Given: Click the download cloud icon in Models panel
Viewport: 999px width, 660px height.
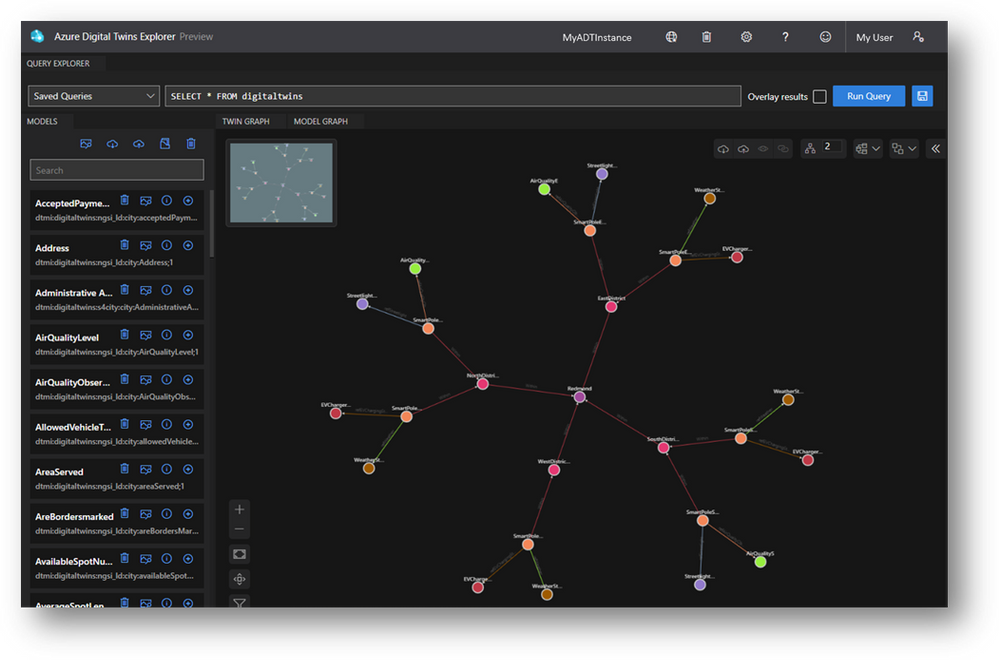Looking at the screenshot, I should pyautogui.click(x=112, y=144).
